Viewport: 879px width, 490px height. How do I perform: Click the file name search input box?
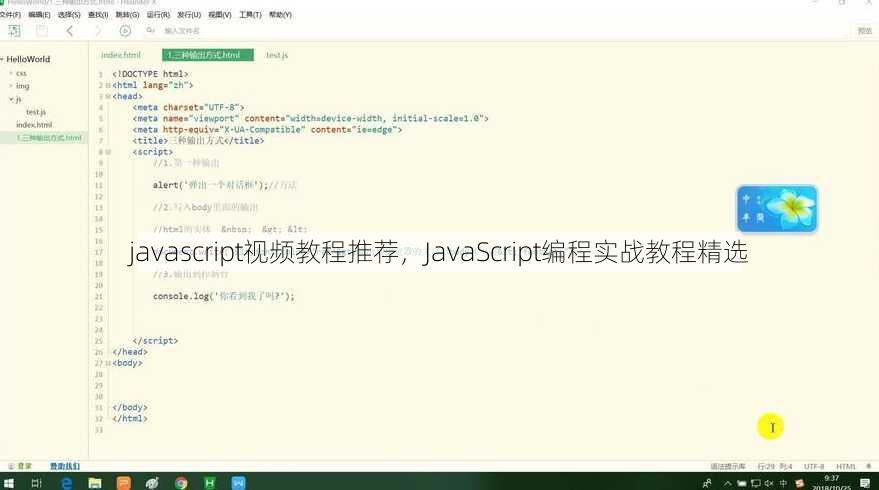pyautogui.click(x=182, y=31)
